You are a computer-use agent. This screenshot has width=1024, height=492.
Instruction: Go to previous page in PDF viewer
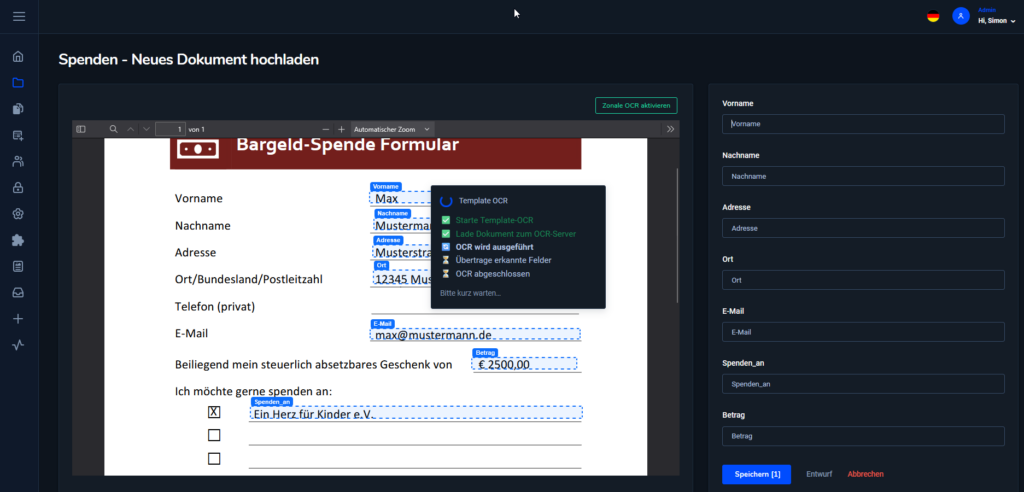pyautogui.click(x=131, y=129)
